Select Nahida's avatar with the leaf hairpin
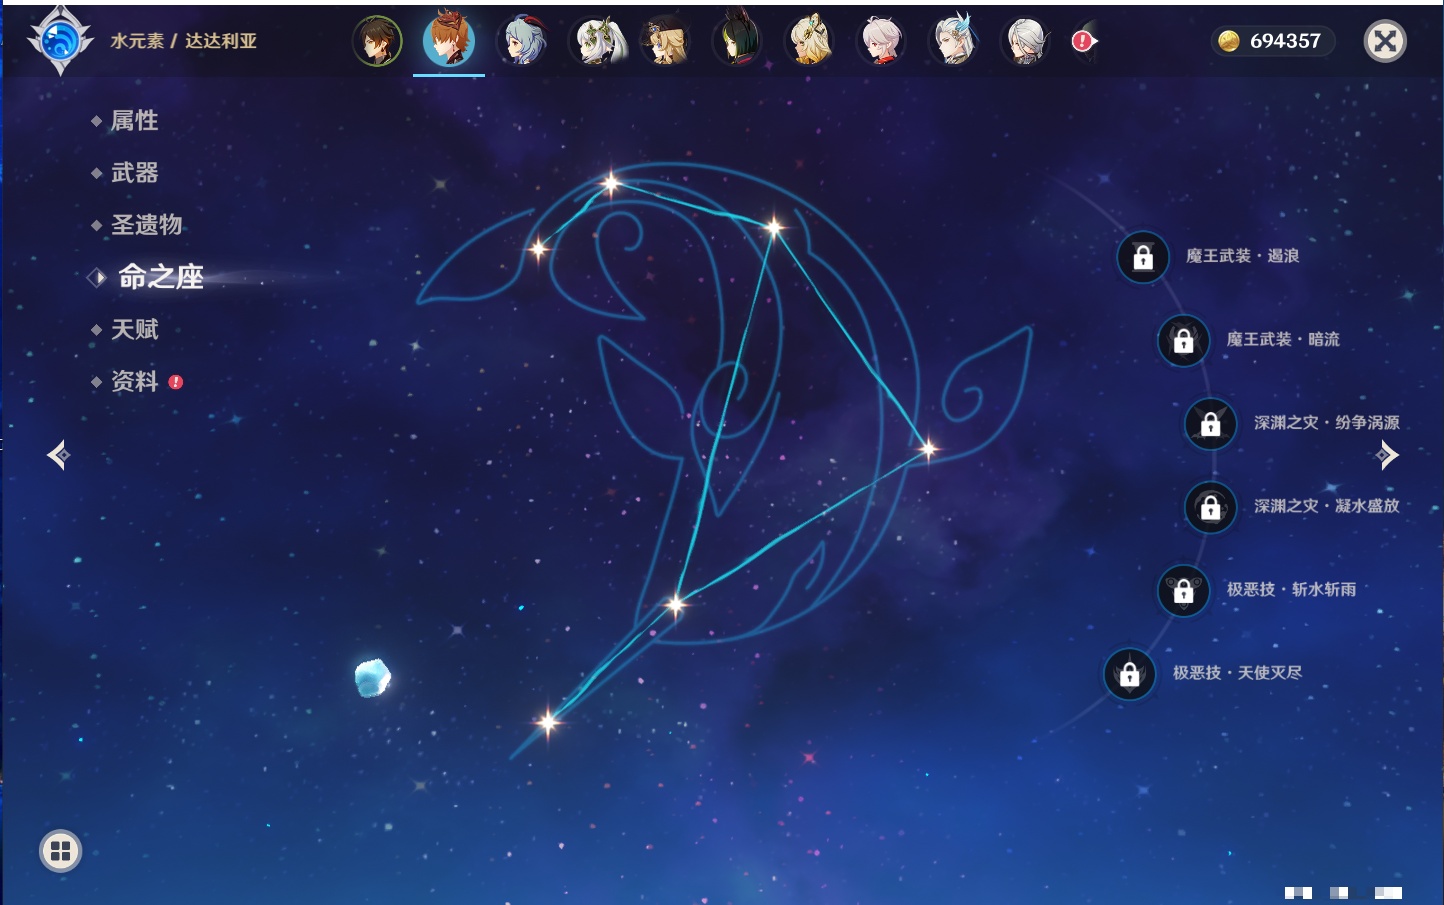1444x905 pixels. 596,42
